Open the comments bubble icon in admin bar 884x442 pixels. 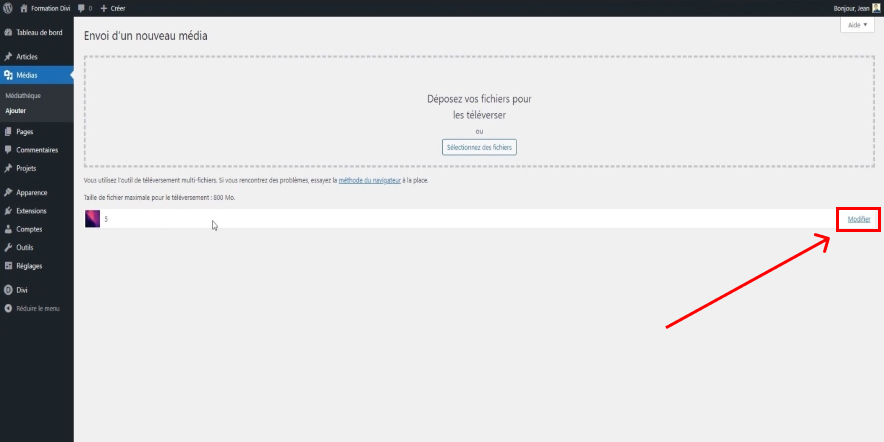coord(81,8)
